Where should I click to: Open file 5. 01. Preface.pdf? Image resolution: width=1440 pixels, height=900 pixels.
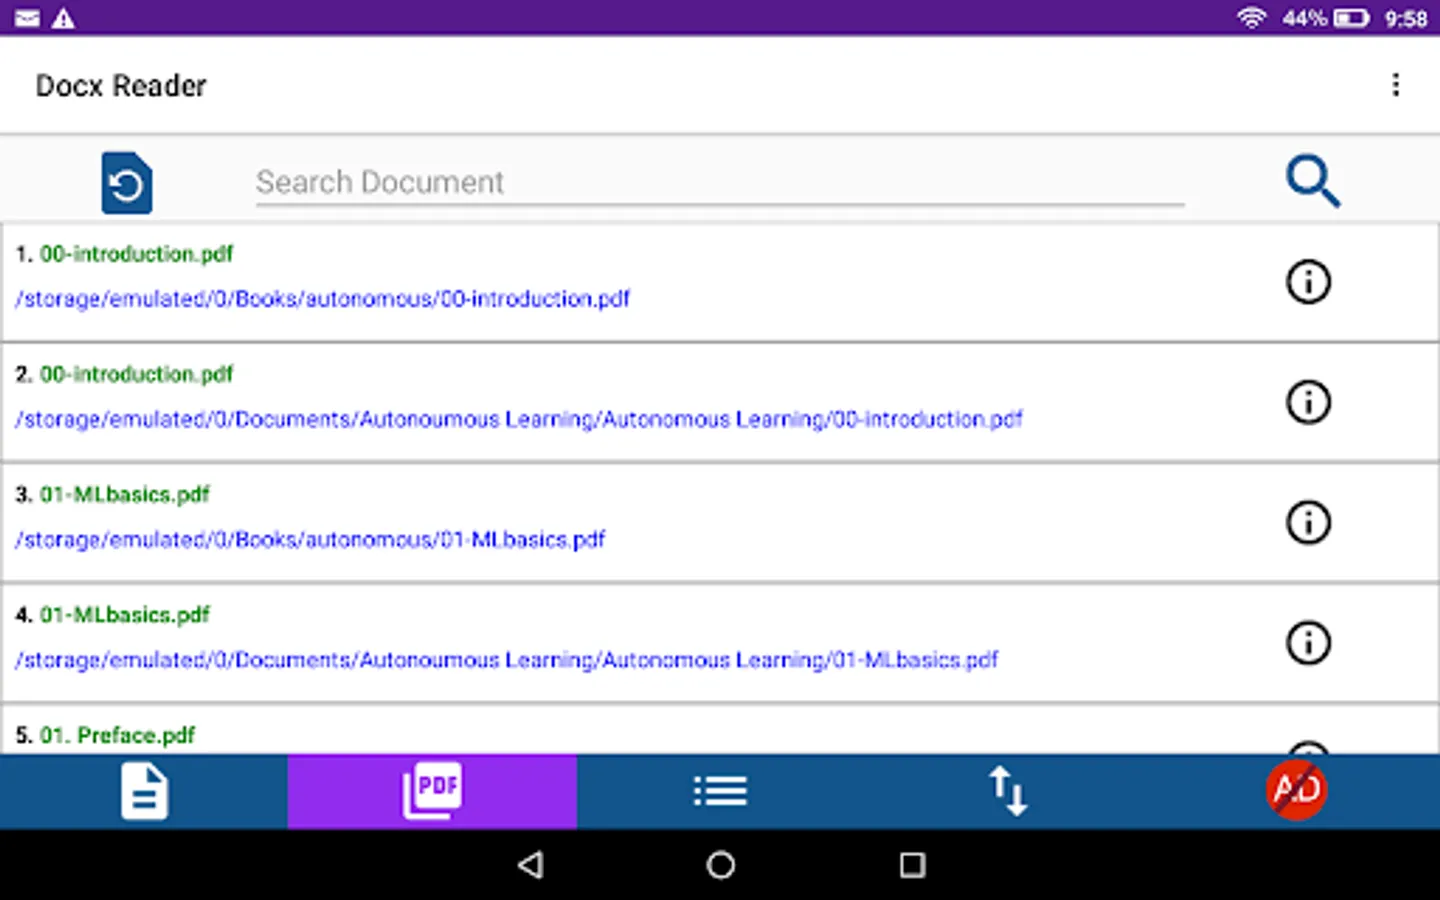(x=105, y=735)
